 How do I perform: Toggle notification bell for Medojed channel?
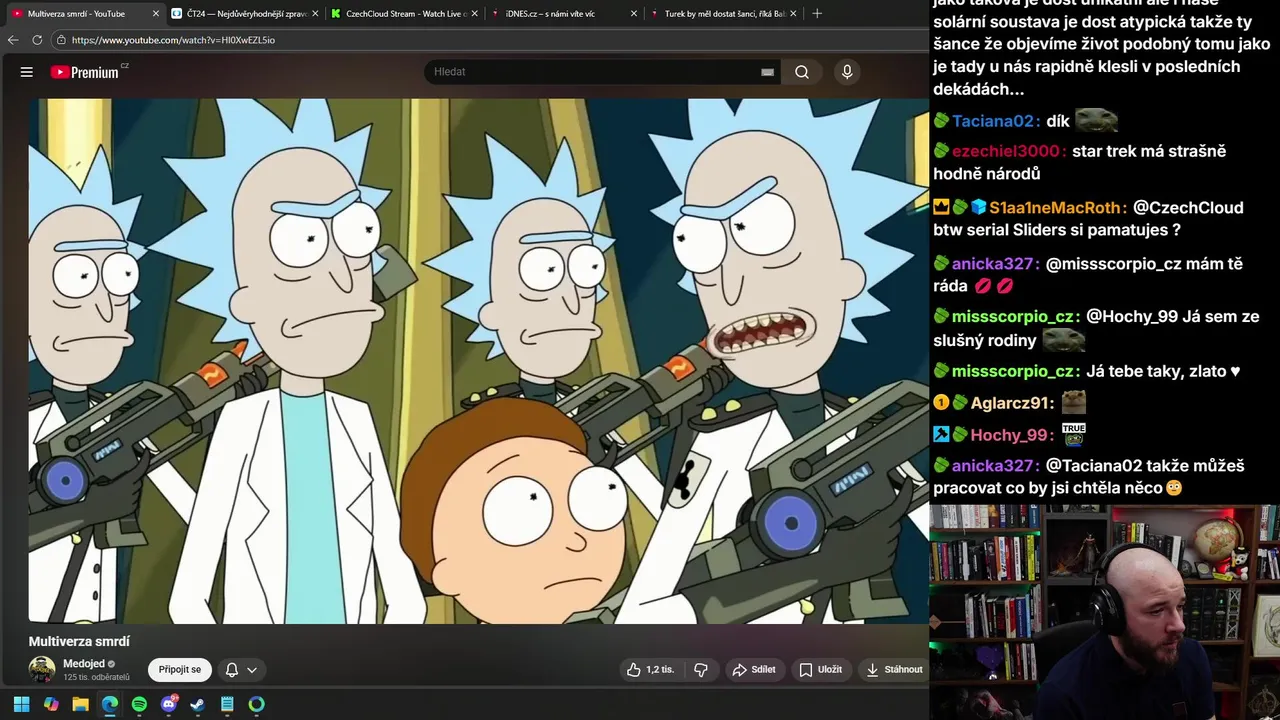232,670
